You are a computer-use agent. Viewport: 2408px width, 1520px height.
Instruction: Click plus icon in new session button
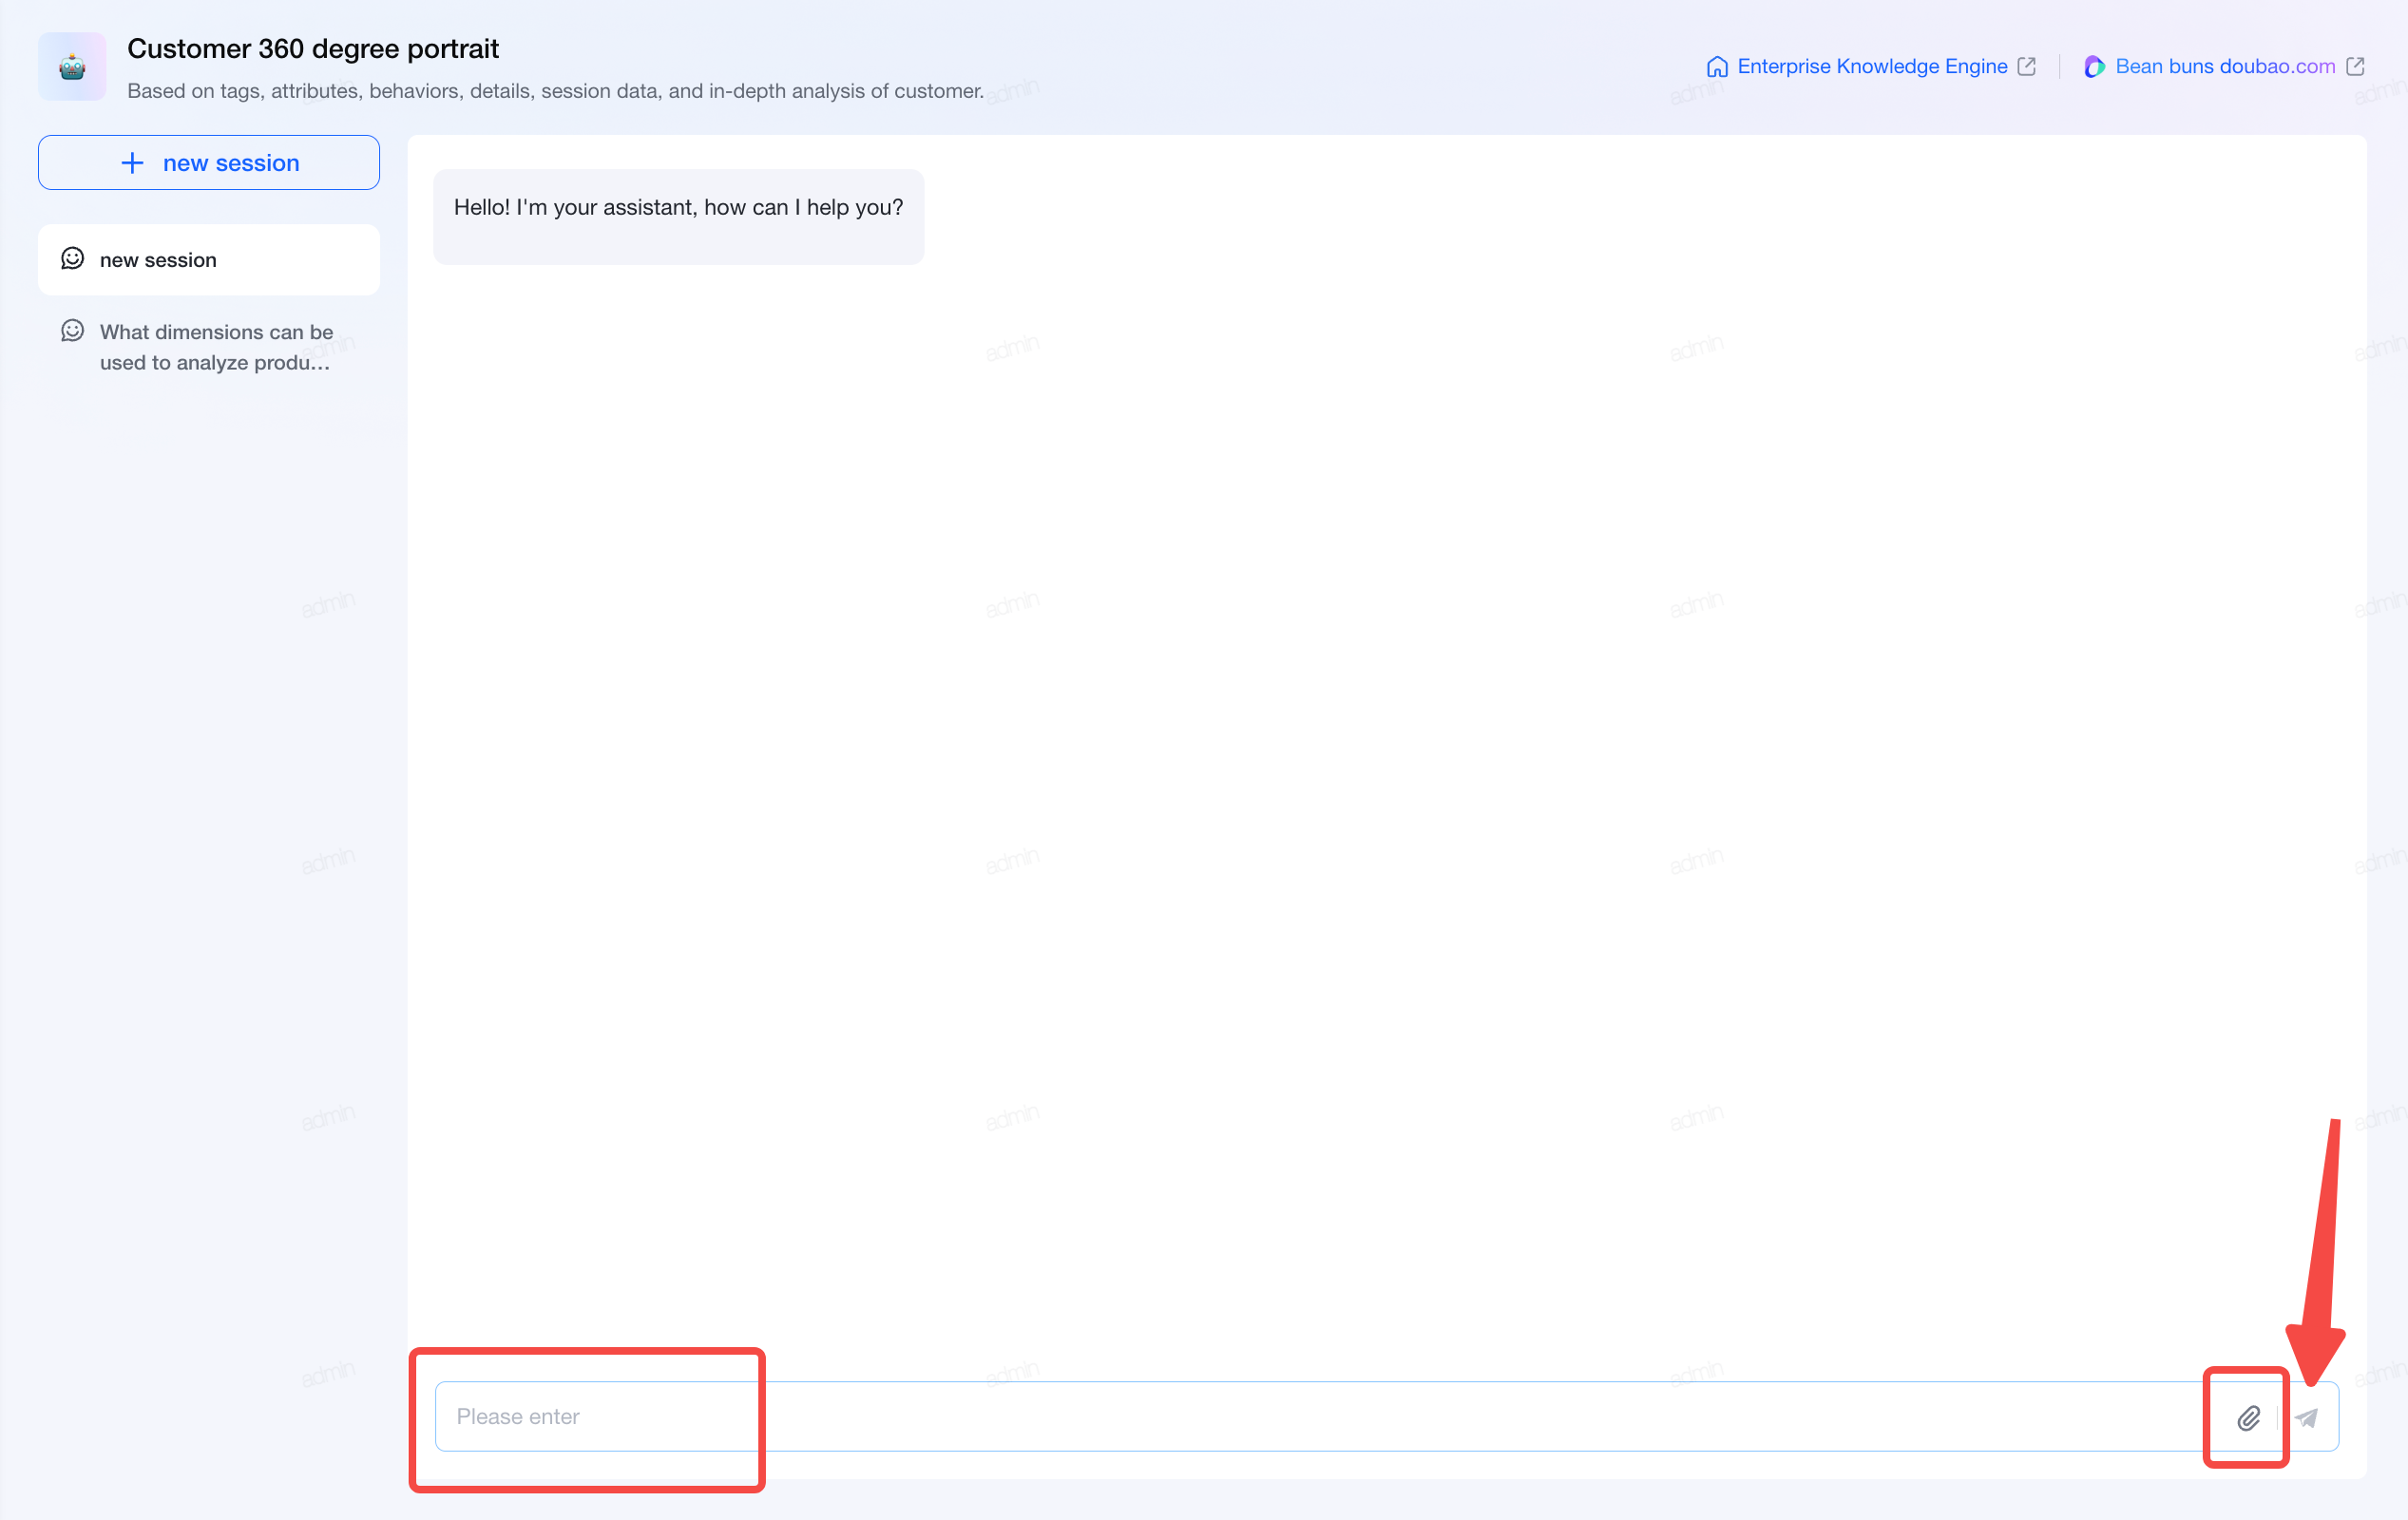click(x=132, y=163)
